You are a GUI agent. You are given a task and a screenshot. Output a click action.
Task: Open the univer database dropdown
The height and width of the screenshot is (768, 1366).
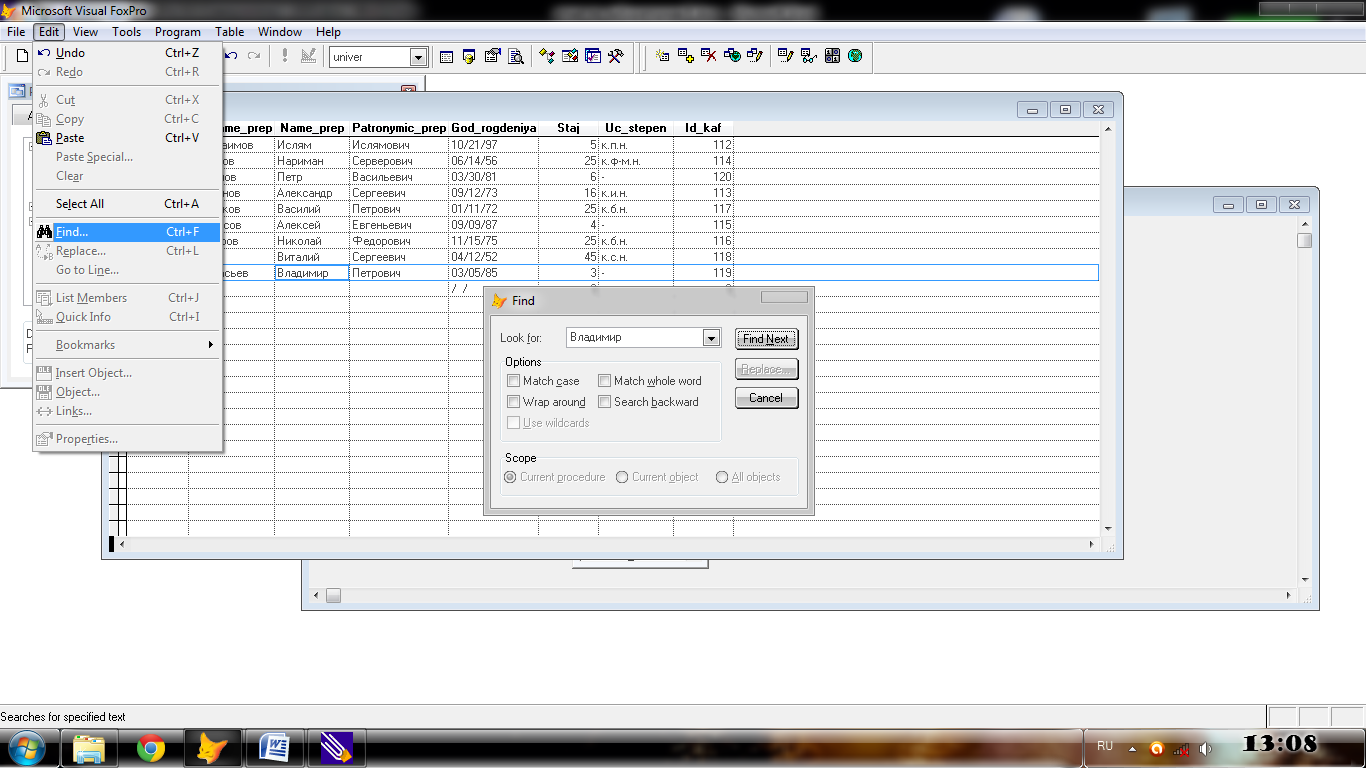tap(418, 57)
